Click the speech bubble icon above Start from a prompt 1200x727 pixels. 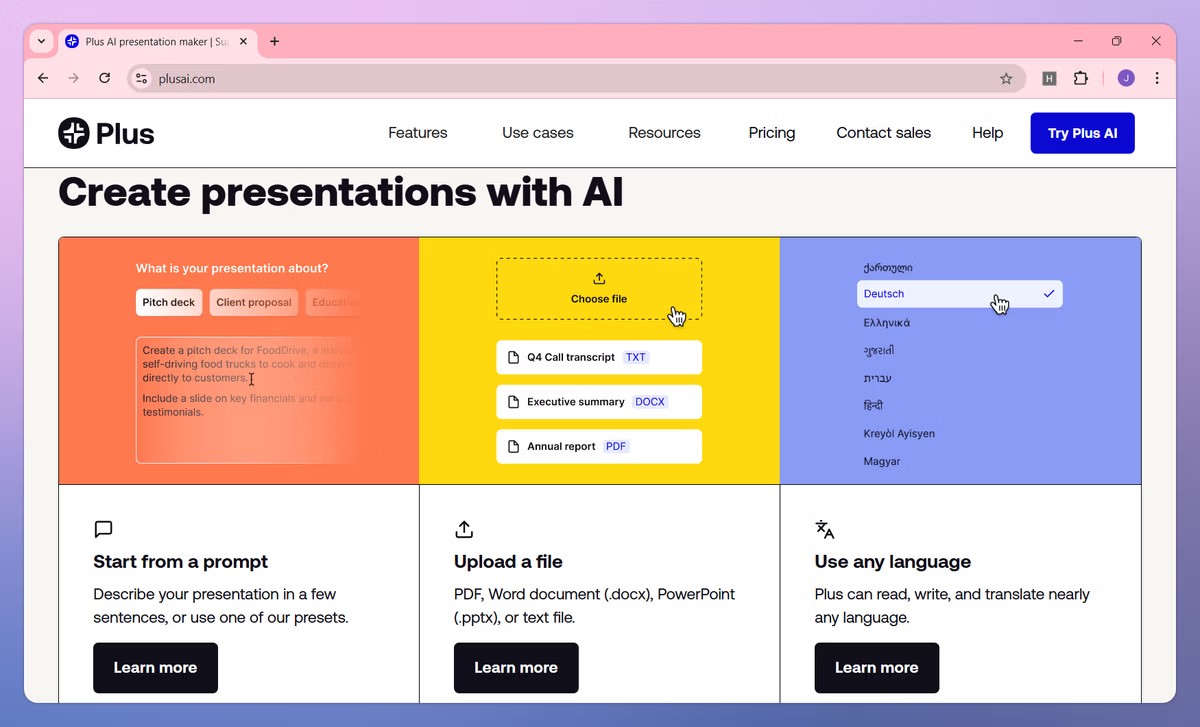(103, 529)
